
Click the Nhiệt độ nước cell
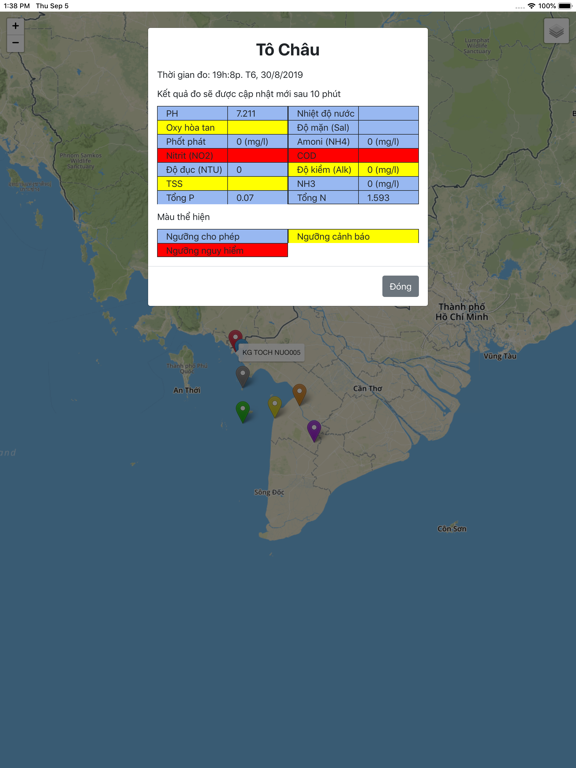[323, 113]
